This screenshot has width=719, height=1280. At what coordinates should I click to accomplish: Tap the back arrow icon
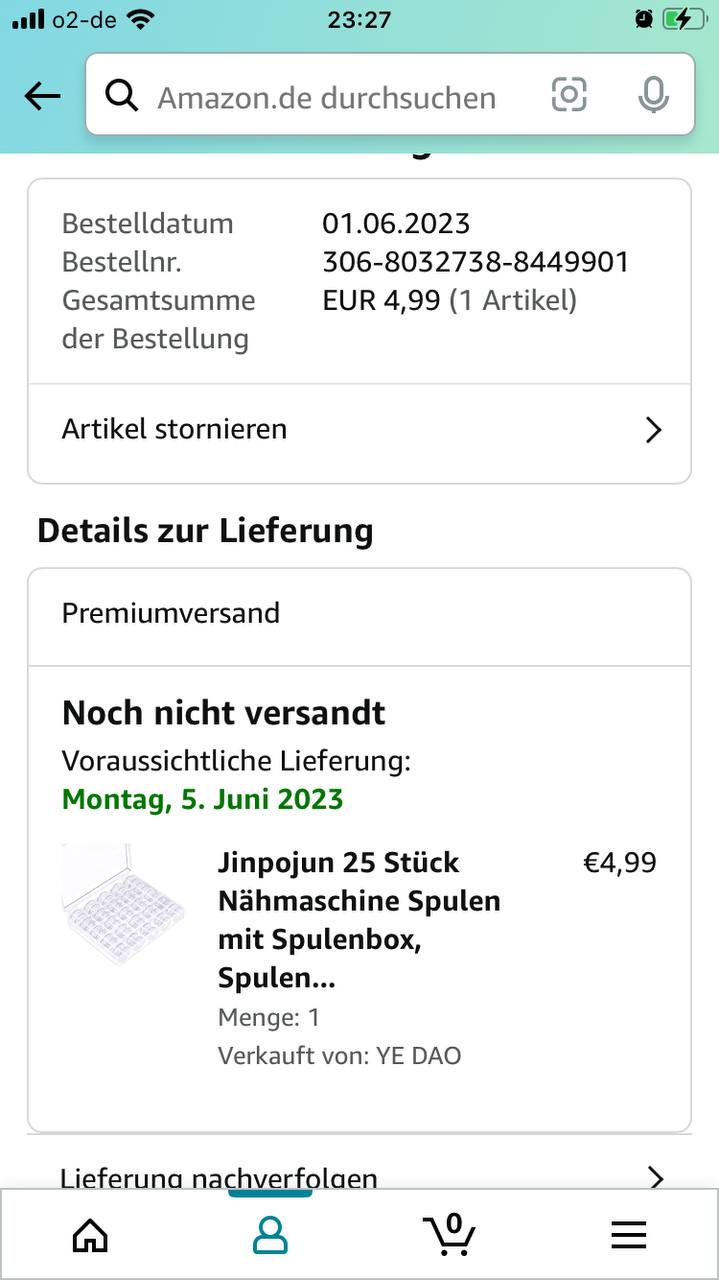click(42, 96)
